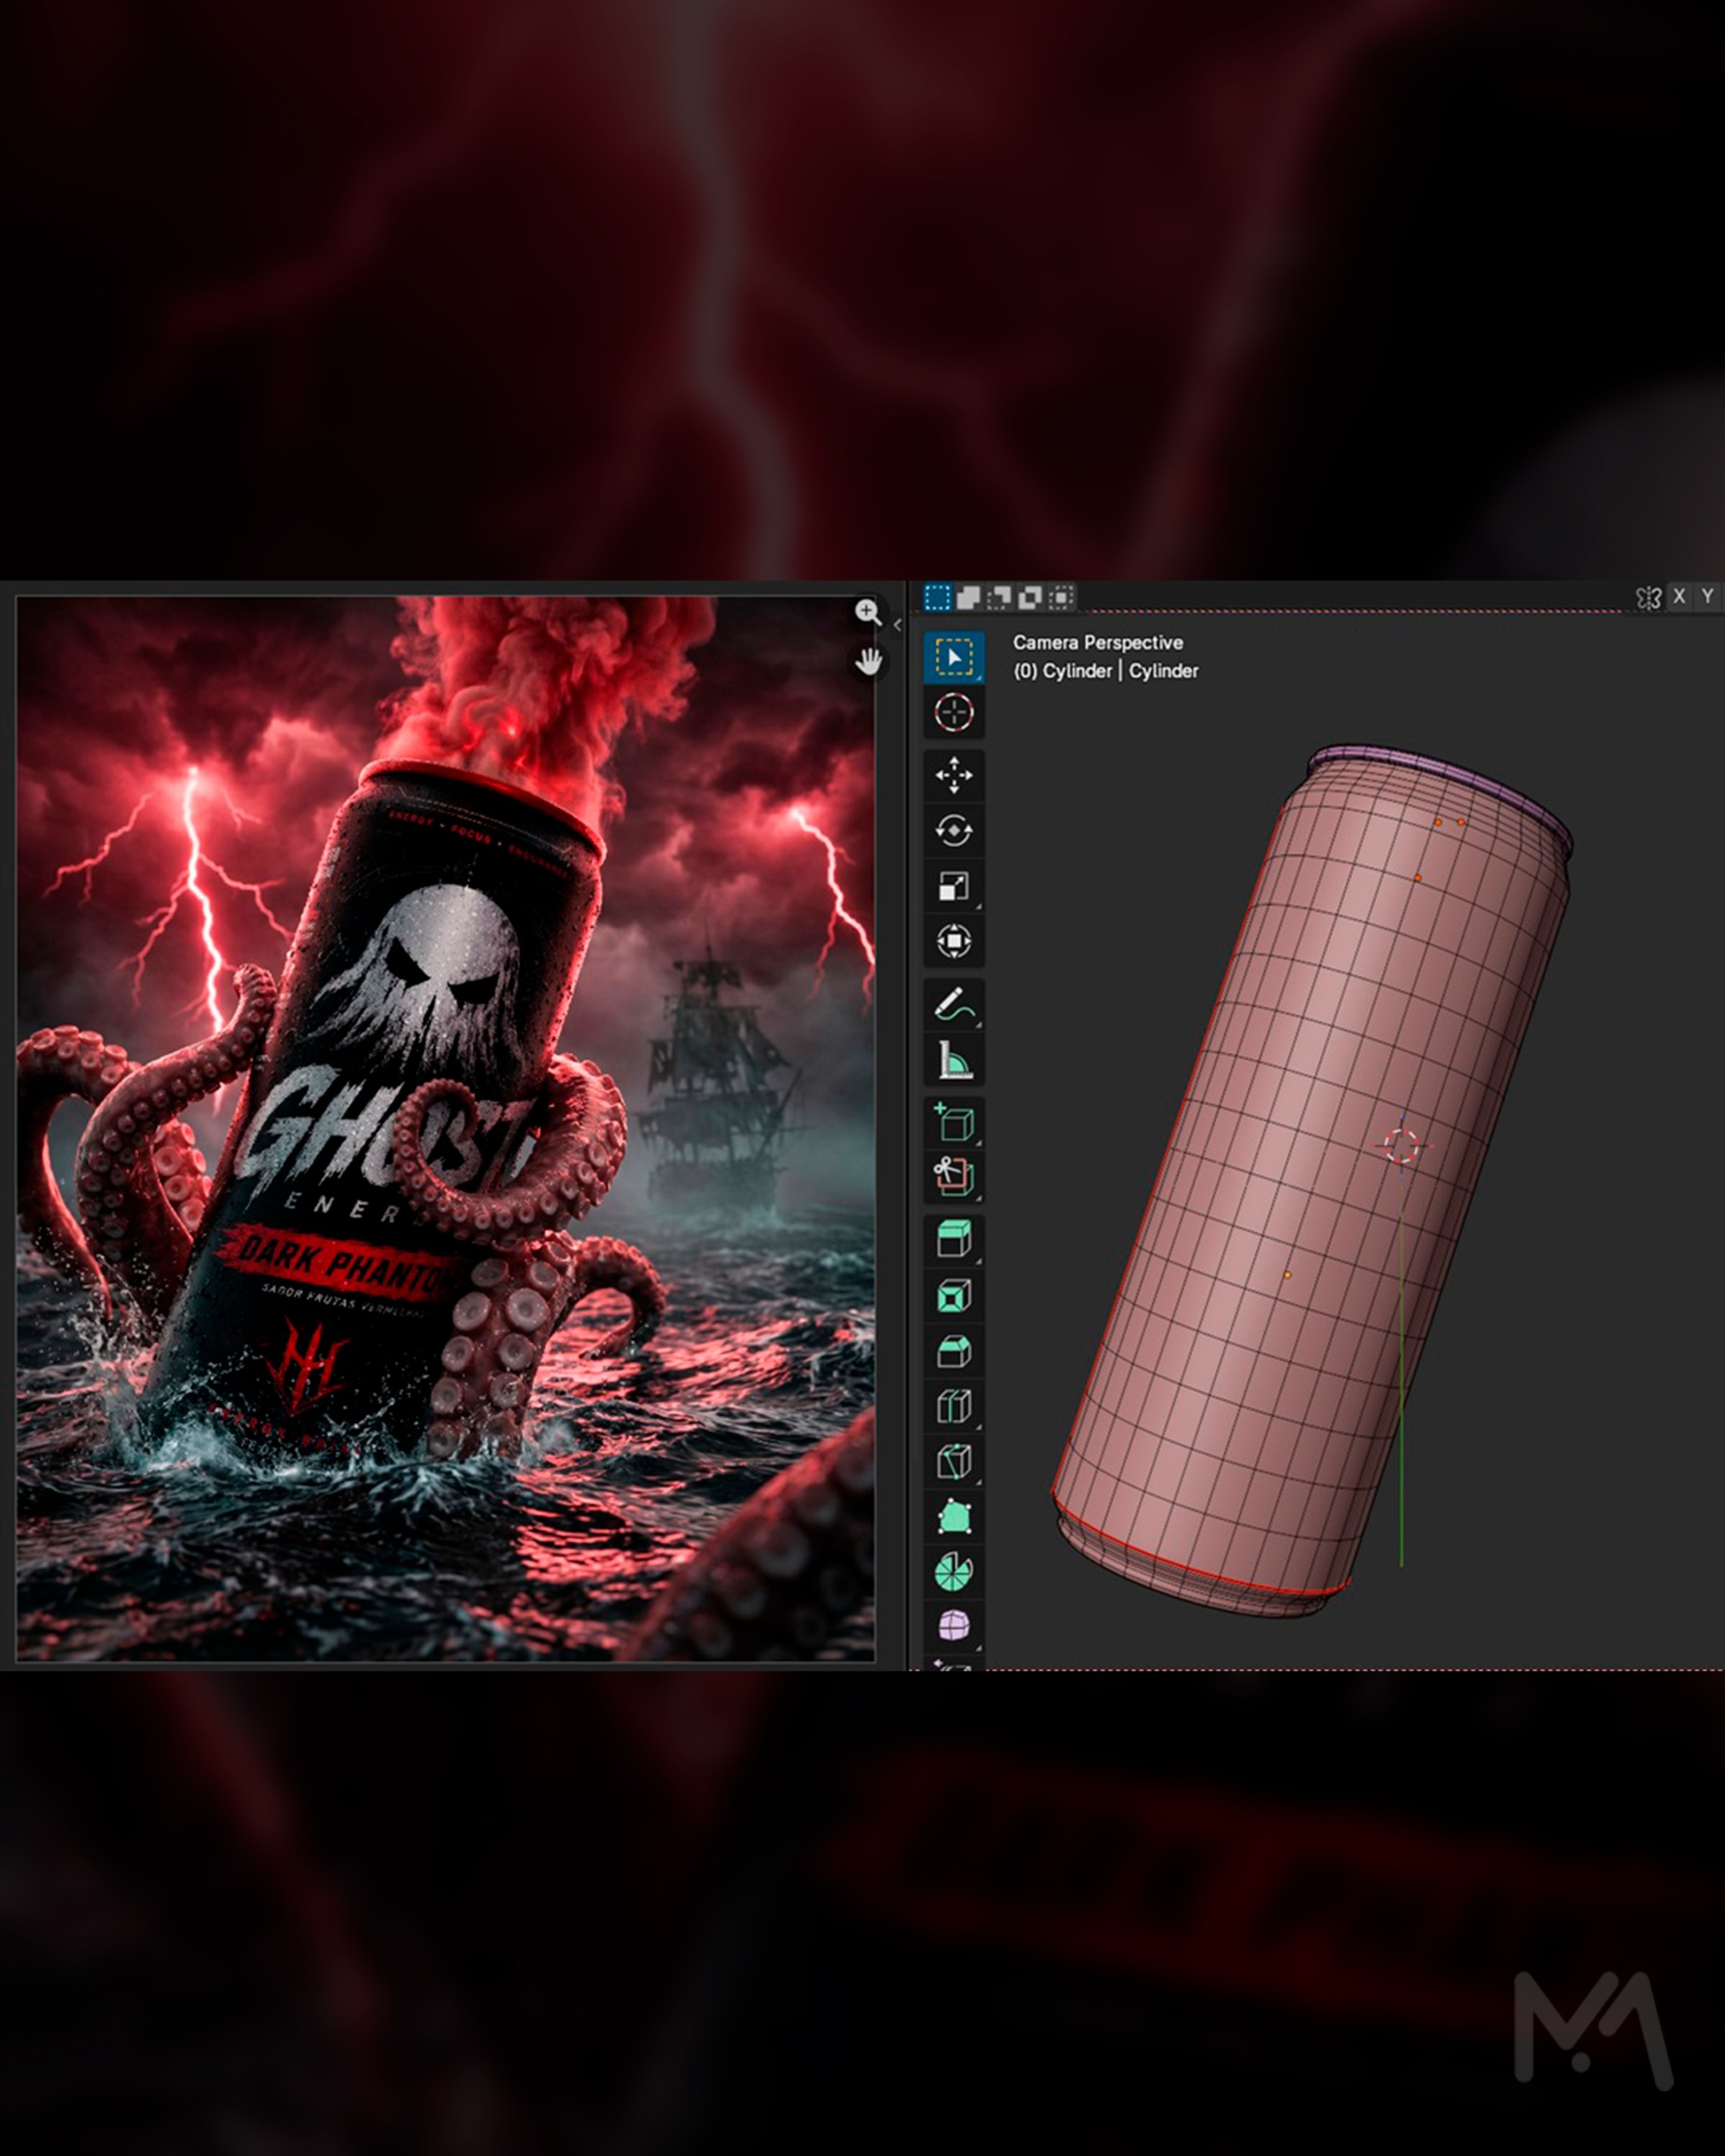Activate the 3D Cursor tool

[x=953, y=713]
